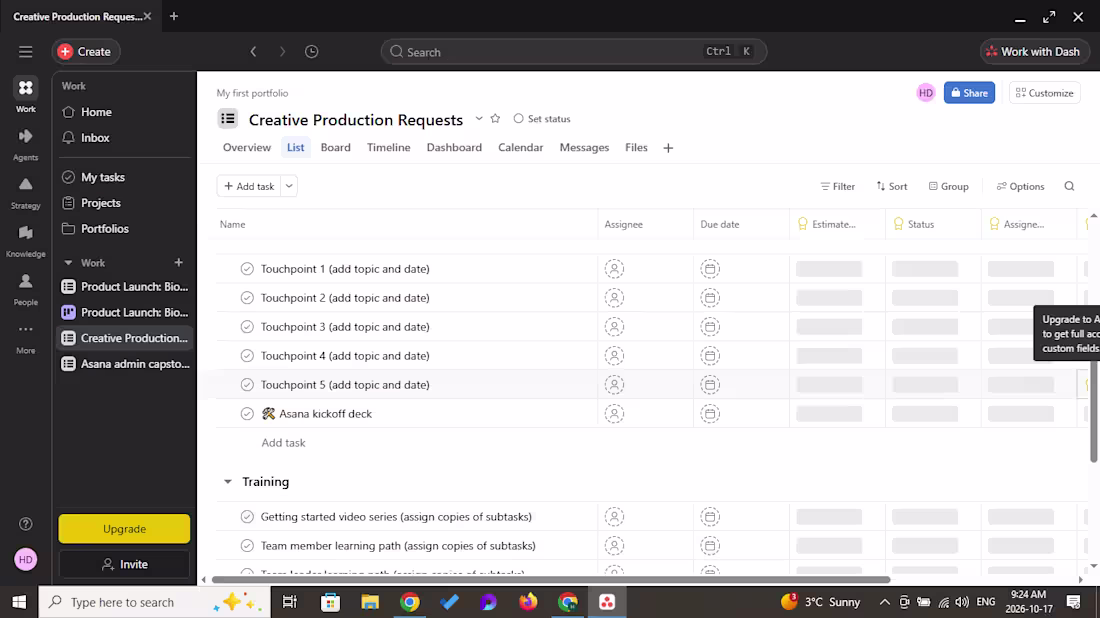Open the Add task dropdown arrow
The image size is (1100, 618).
(x=289, y=186)
